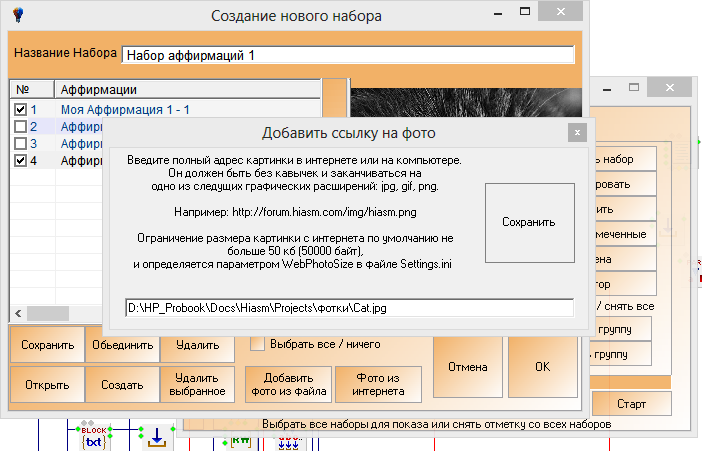Click Удалить выбранное button

[197, 385]
